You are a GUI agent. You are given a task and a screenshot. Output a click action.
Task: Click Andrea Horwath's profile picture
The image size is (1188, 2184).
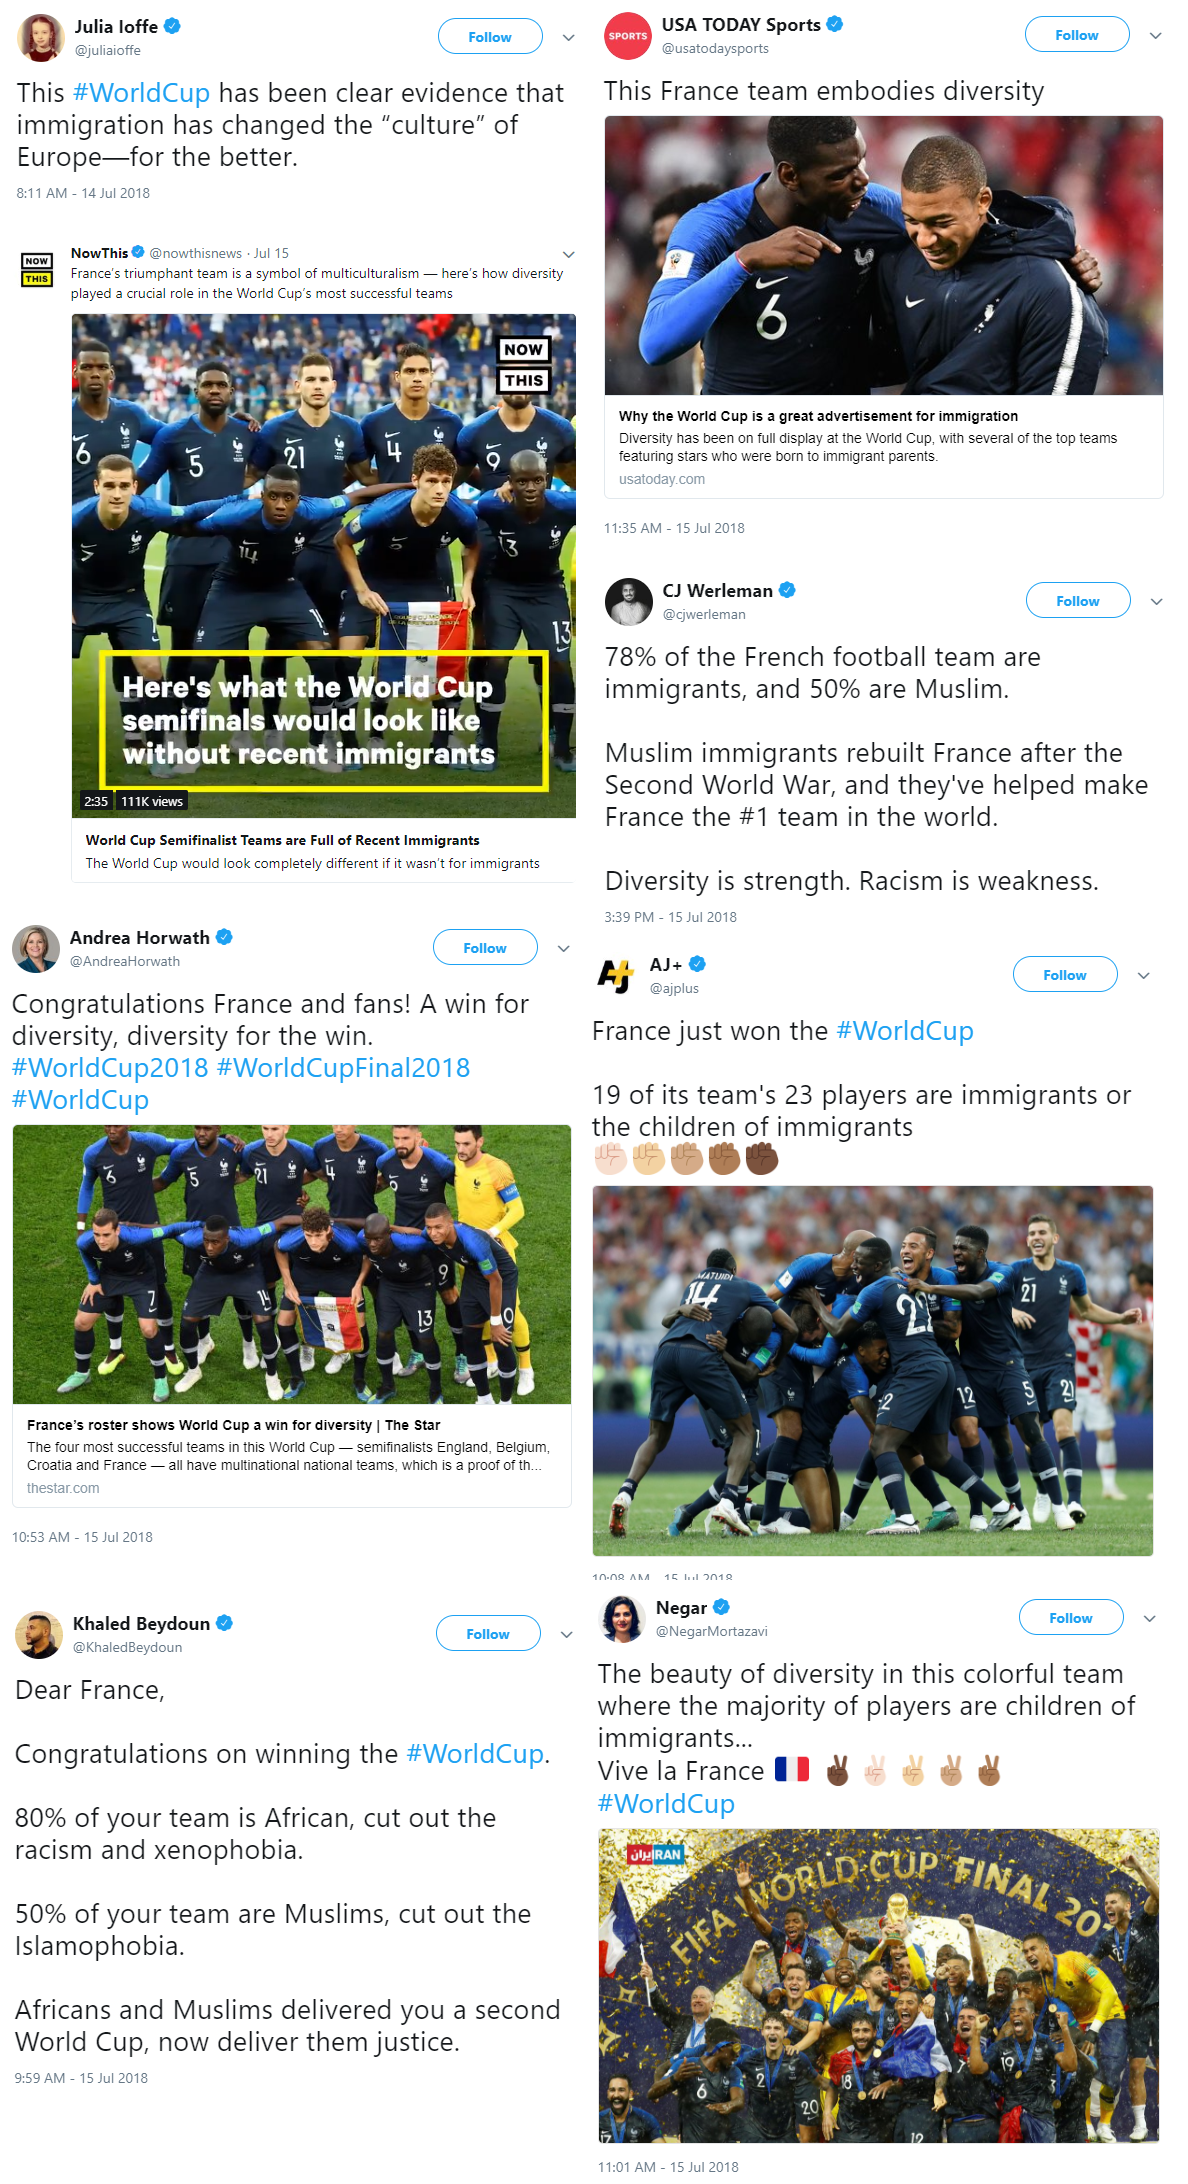pyautogui.click(x=36, y=949)
